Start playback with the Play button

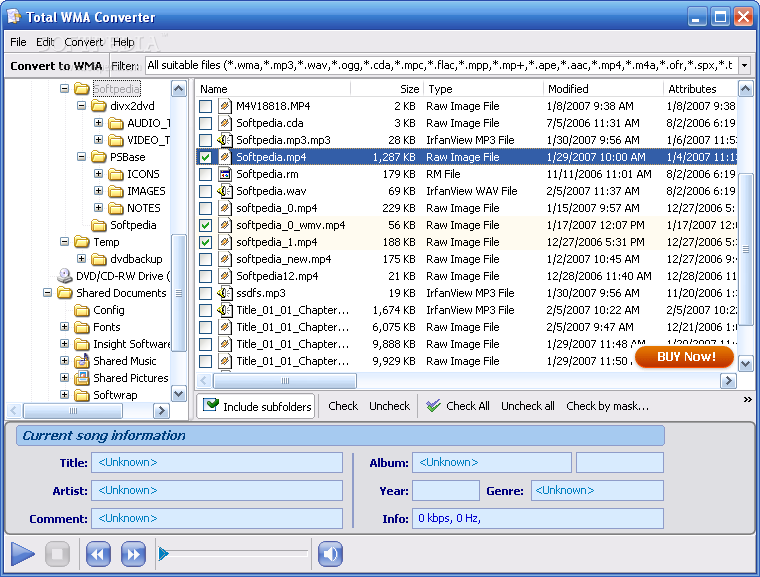22,554
